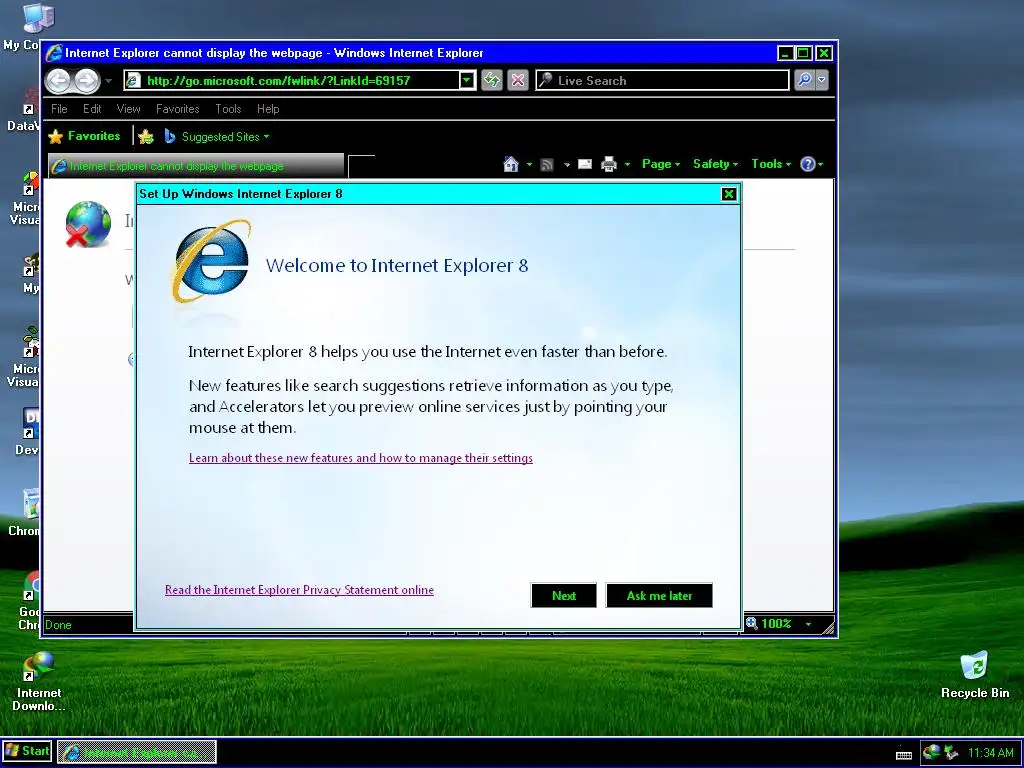Click the New Tab blank button
This screenshot has width=1024, height=768.
(361, 166)
